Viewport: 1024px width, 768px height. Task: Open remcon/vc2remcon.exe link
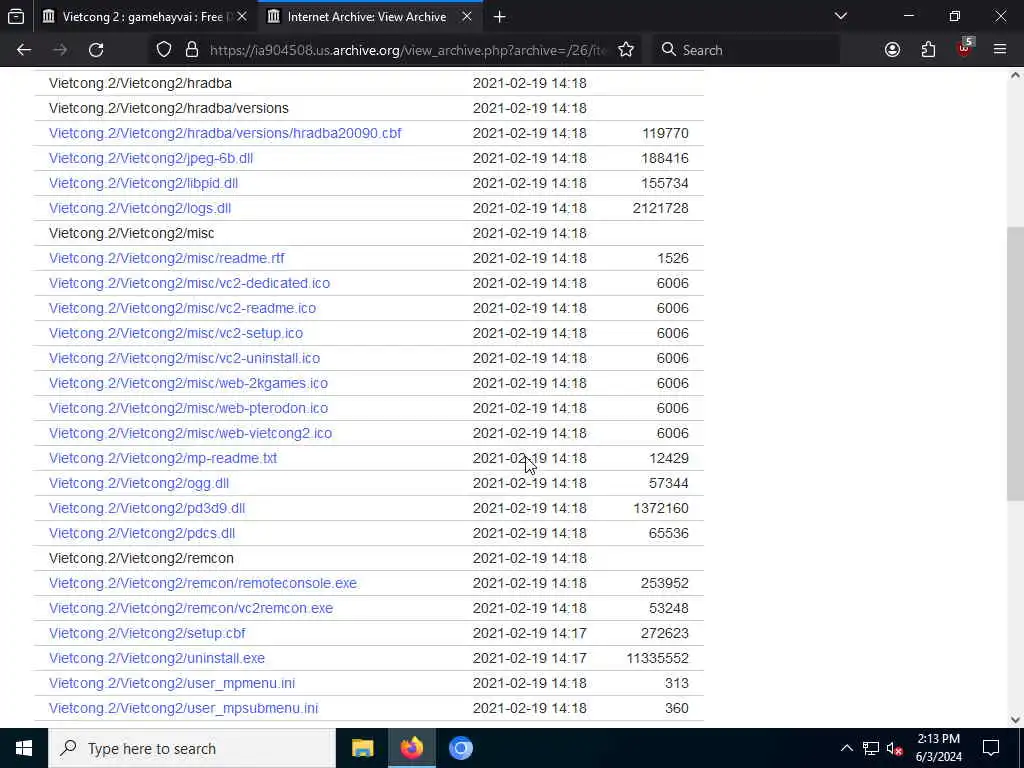coord(191,608)
